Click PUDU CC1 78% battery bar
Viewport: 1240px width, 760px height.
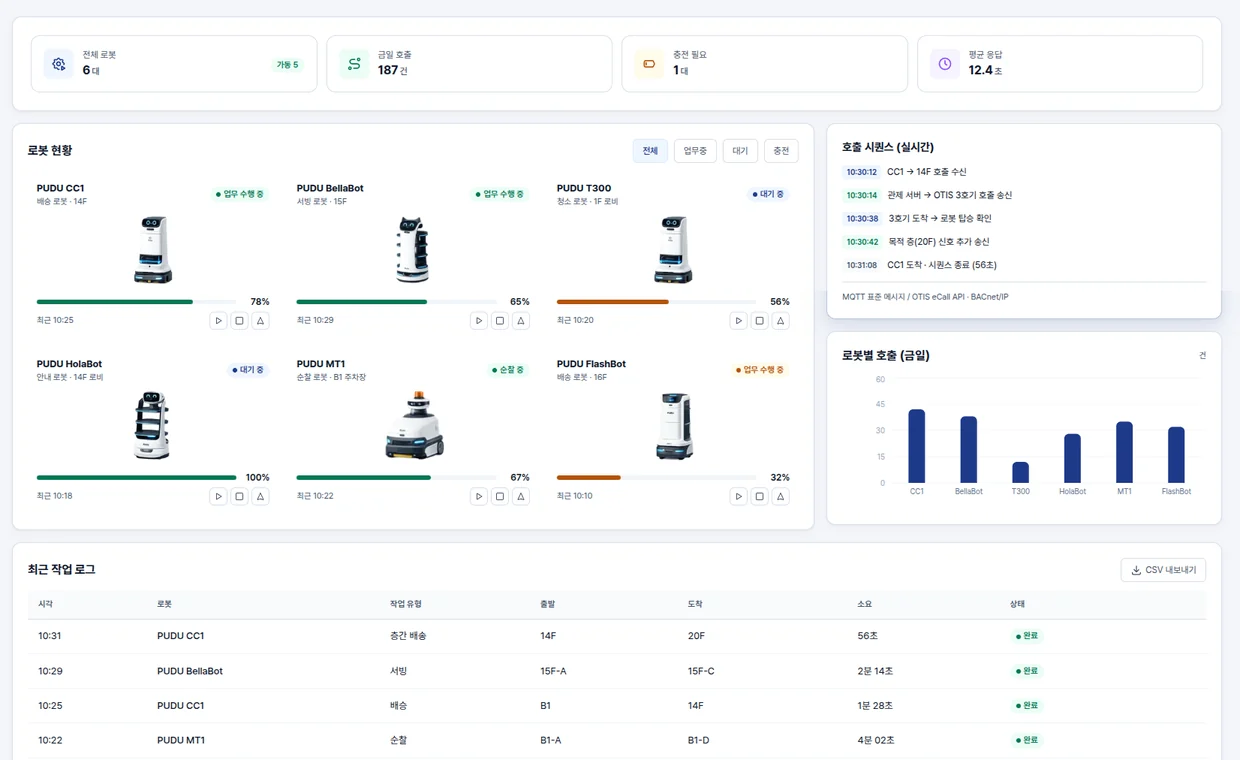[137, 302]
